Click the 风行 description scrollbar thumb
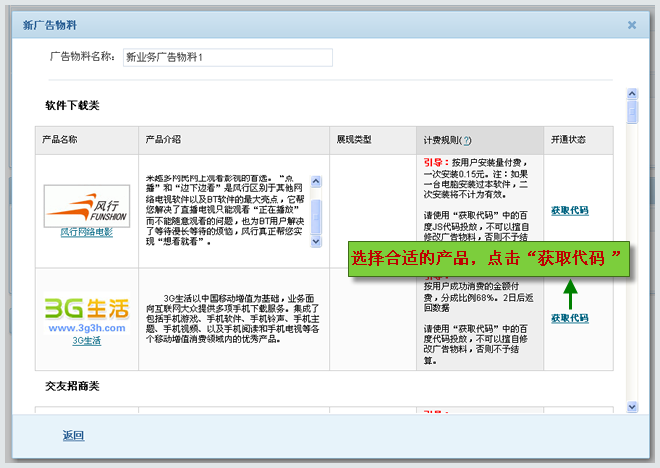The image size is (660, 468). [316, 217]
